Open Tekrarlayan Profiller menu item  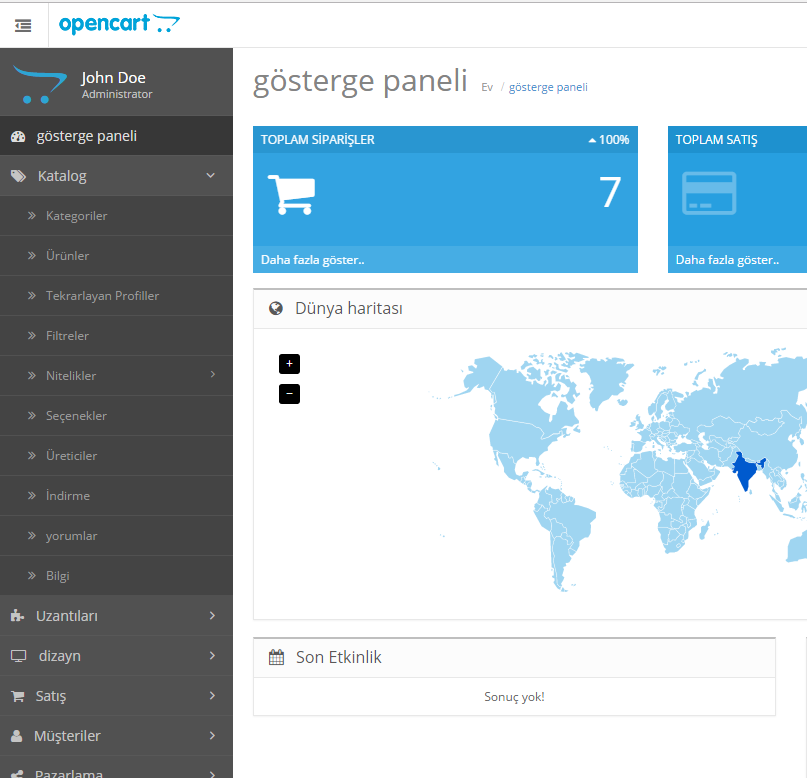pyautogui.click(x=116, y=296)
